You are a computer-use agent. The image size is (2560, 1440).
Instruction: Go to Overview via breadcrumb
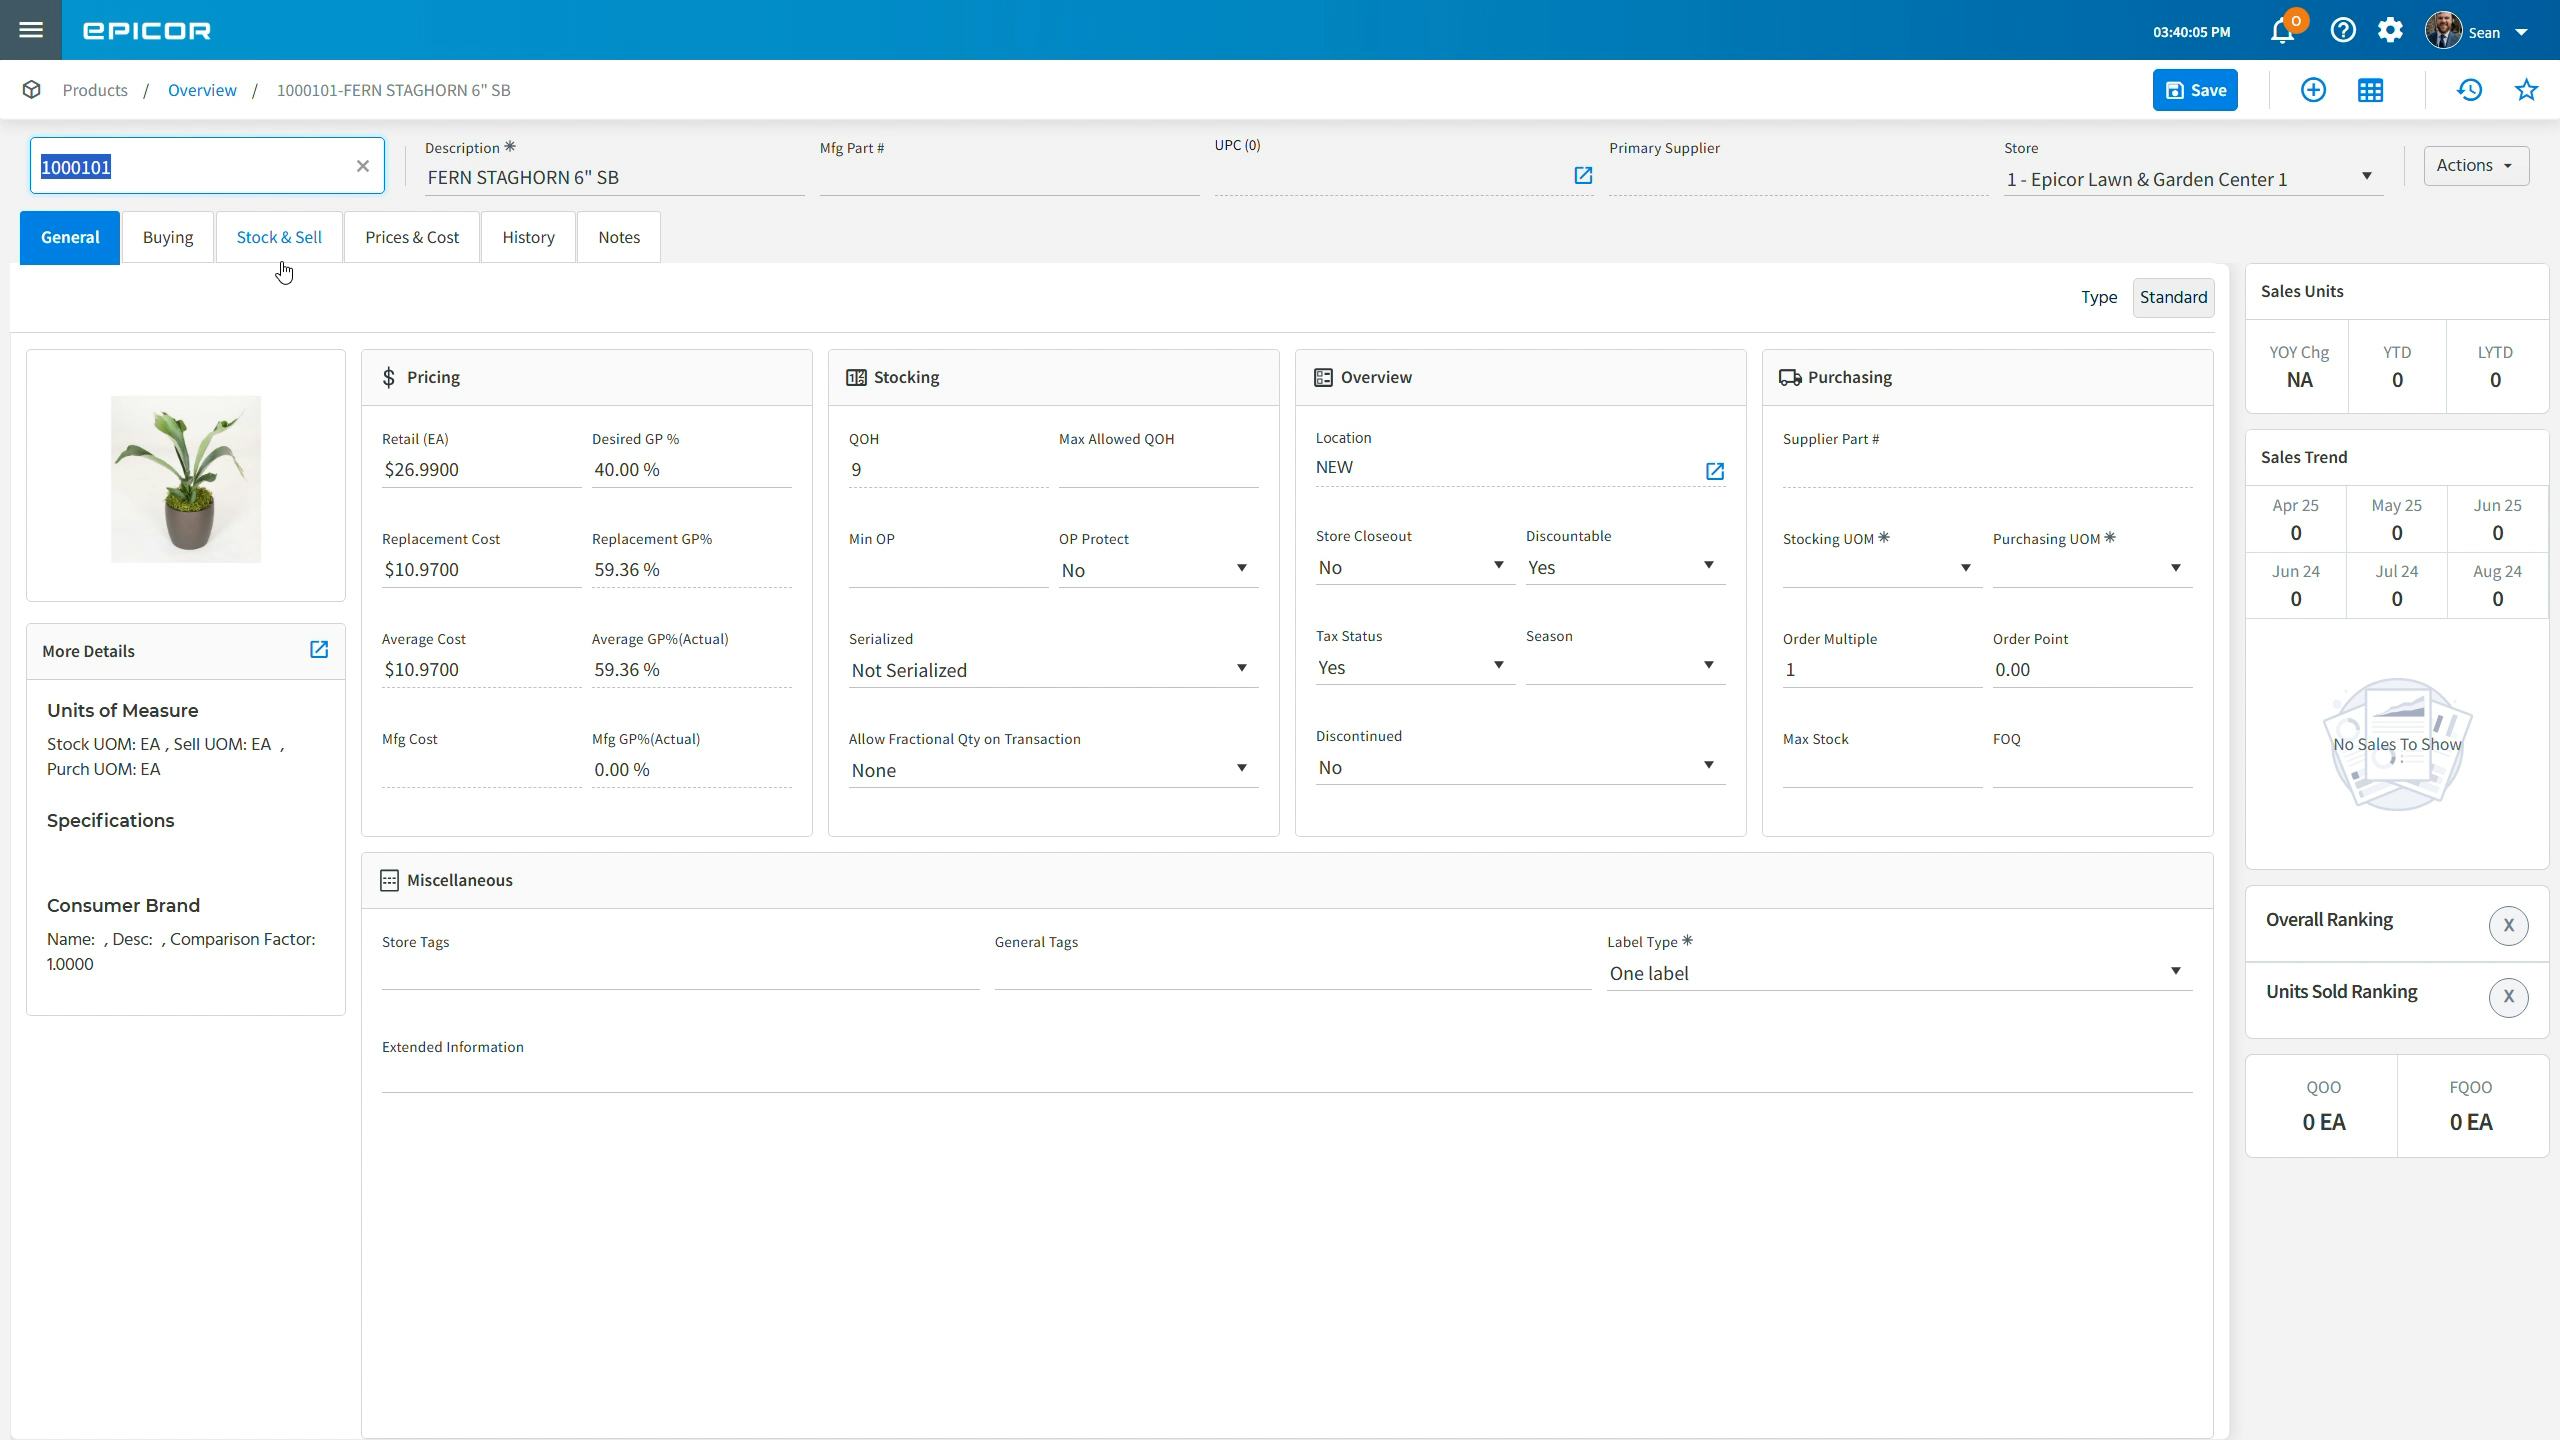coord(202,89)
